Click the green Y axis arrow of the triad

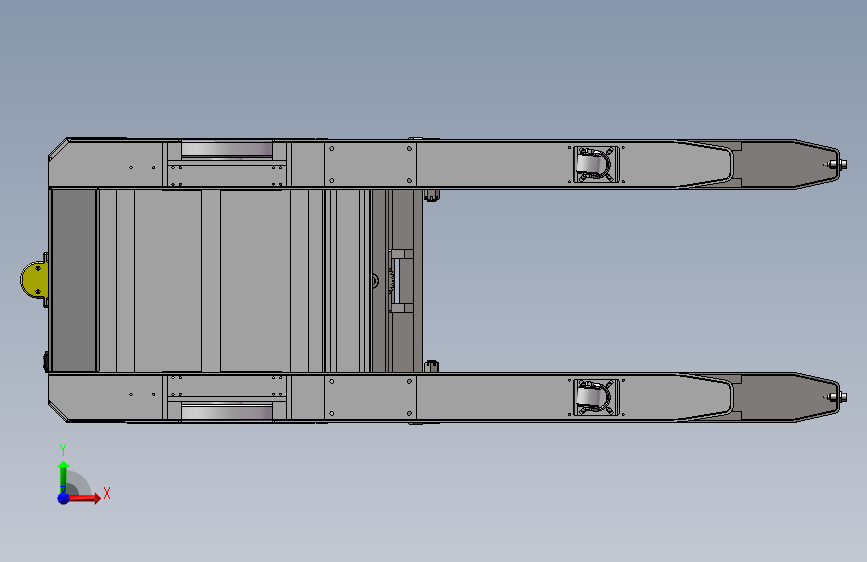click(x=64, y=476)
